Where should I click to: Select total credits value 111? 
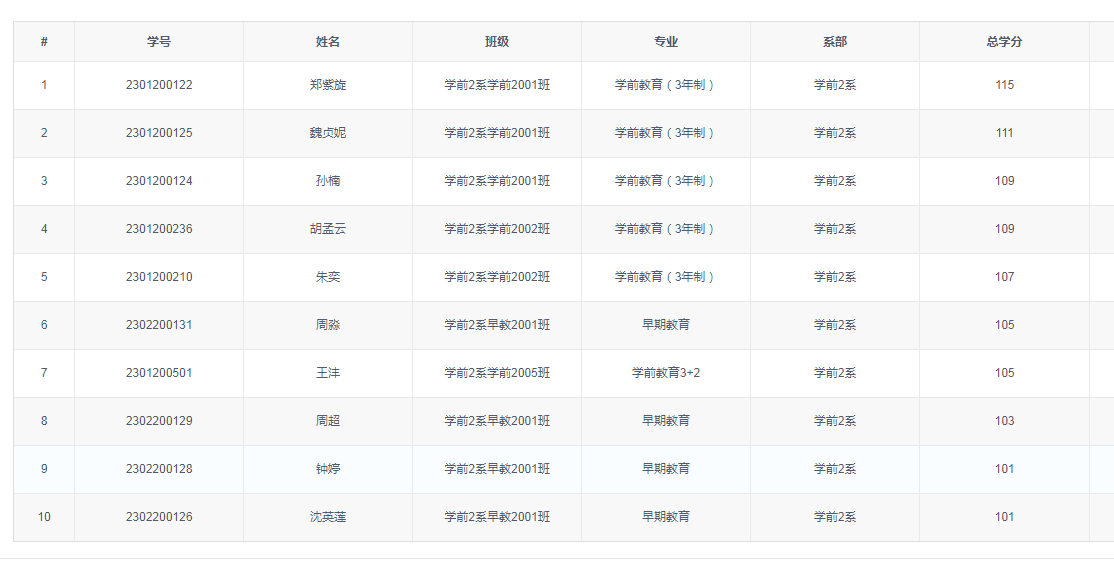pyautogui.click(x=1004, y=133)
